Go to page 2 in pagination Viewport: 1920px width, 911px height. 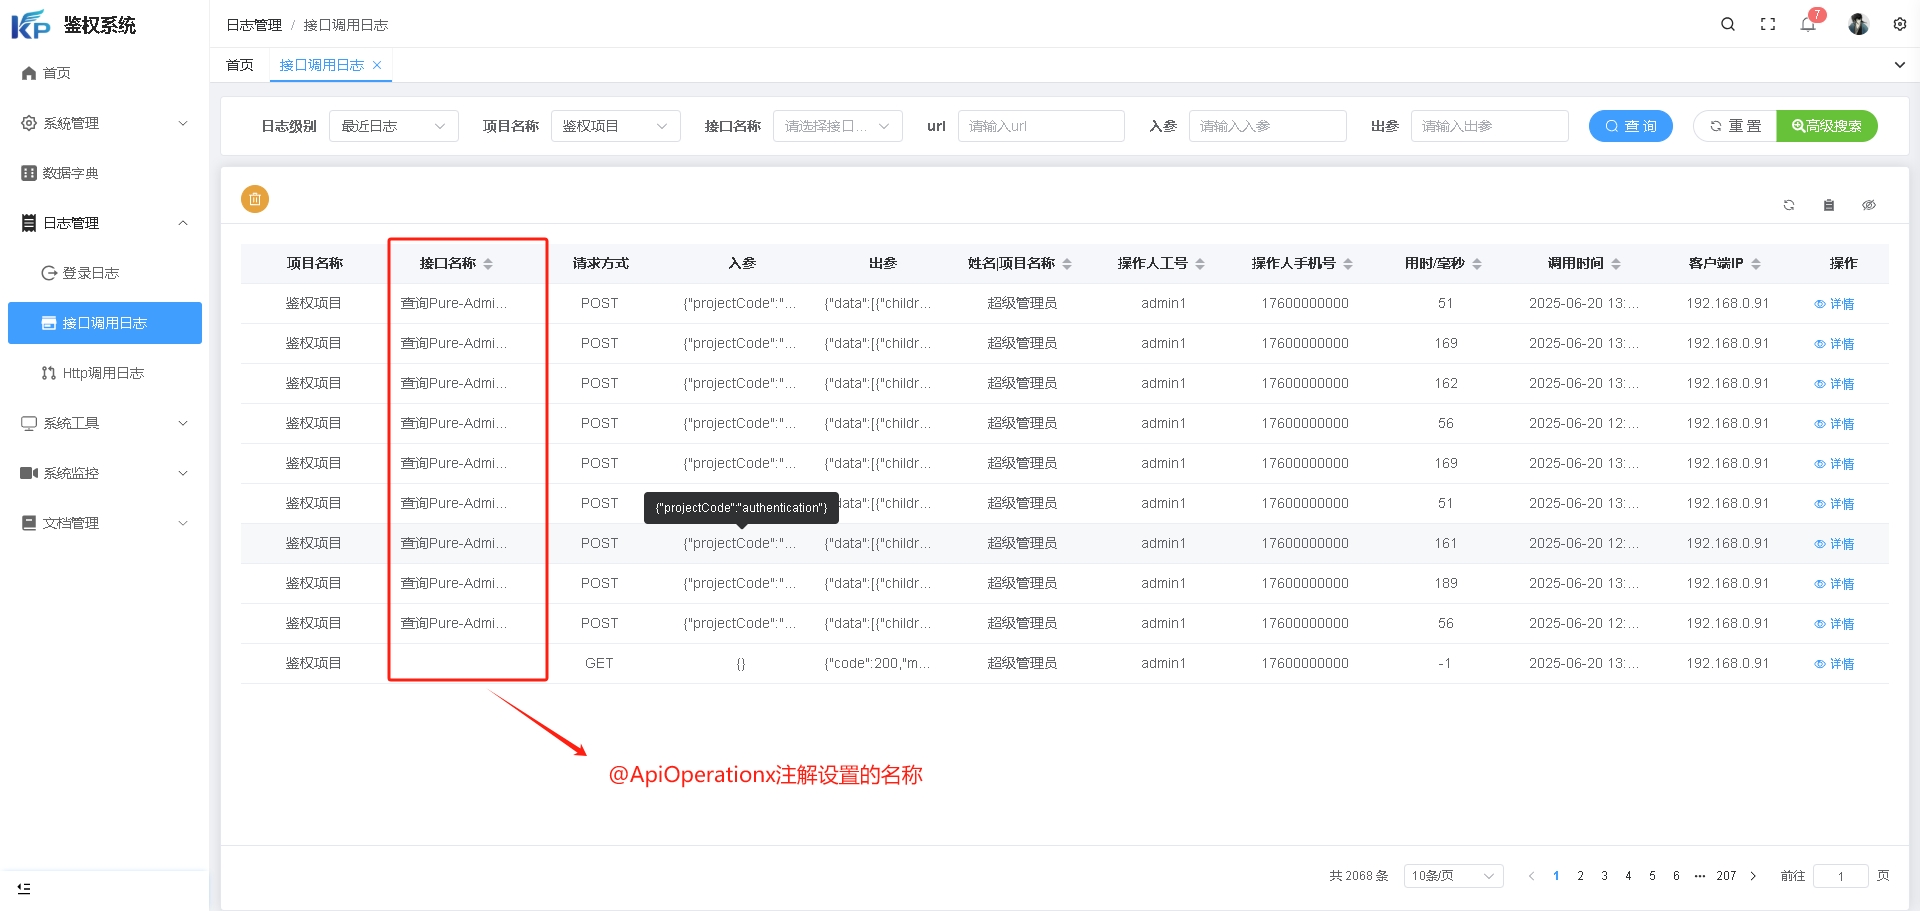point(1580,876)
